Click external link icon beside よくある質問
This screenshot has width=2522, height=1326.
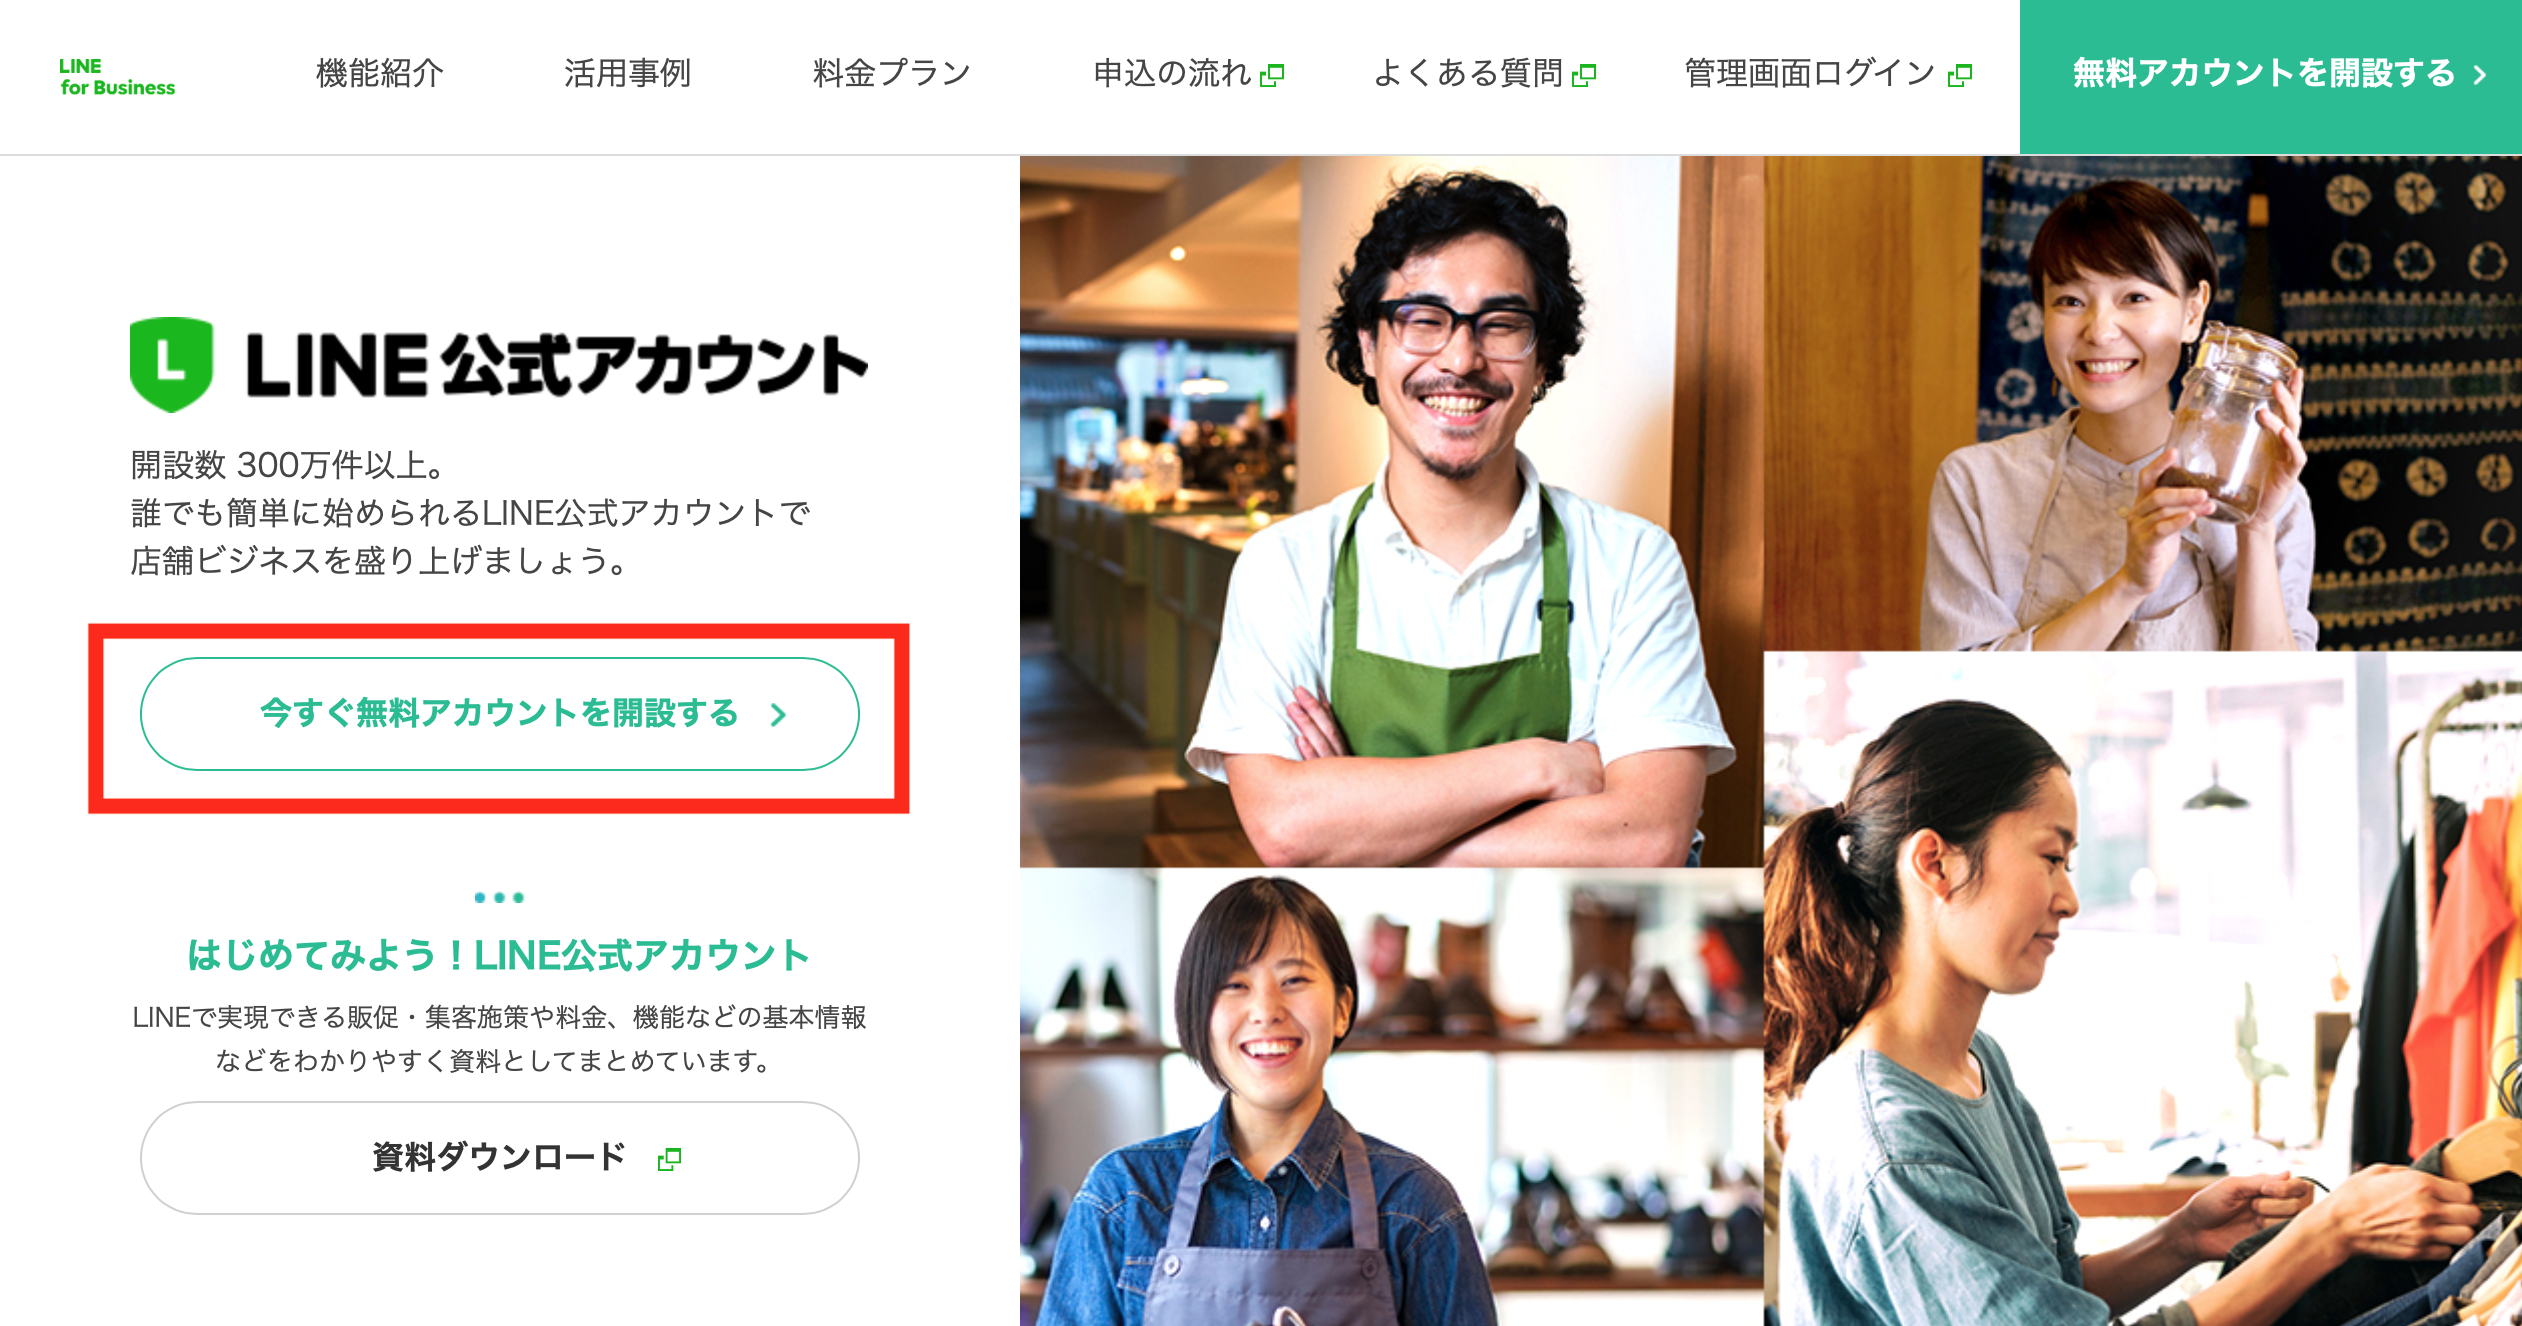click(x=1584, y=75)
